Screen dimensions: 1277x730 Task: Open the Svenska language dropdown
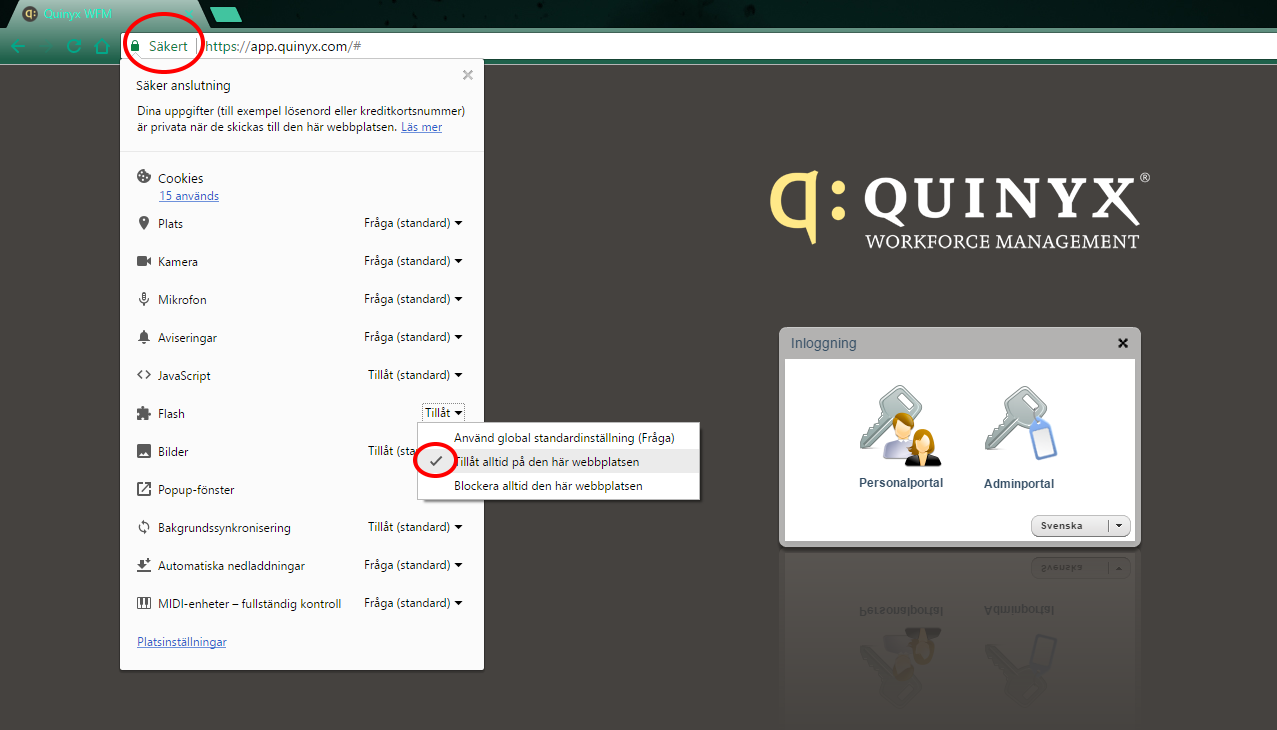tap(1080, 525)
